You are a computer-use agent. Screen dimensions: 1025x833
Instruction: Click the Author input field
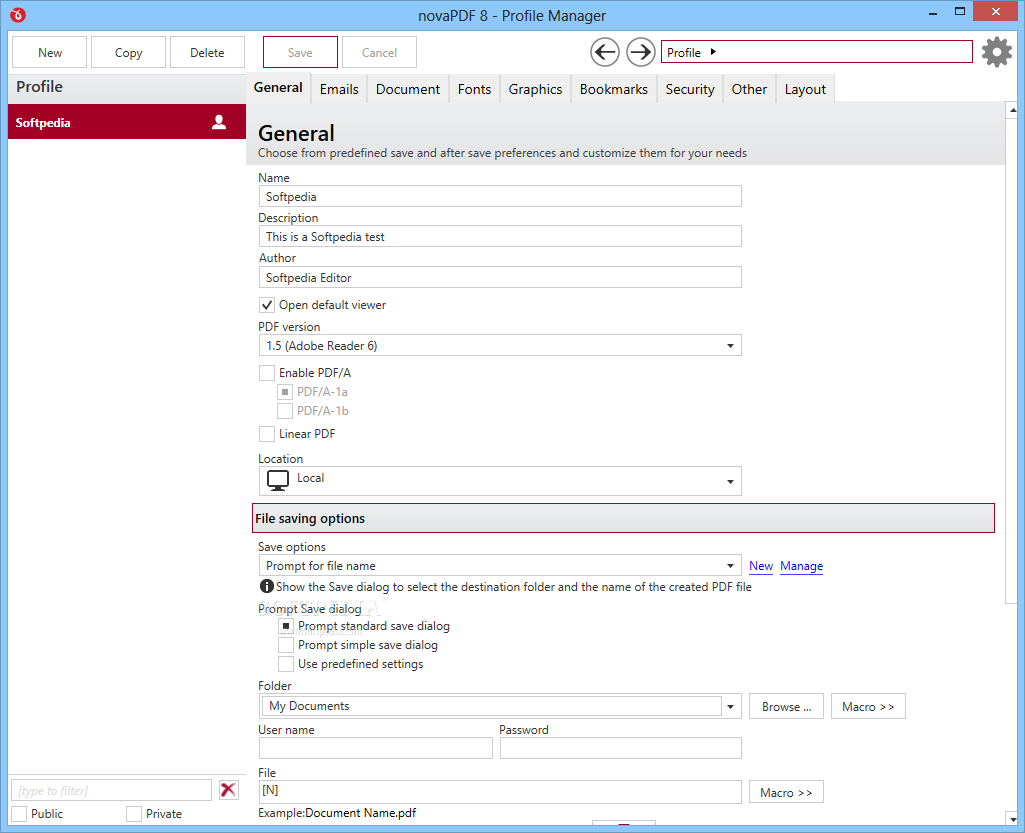click(x=500, y=277)
